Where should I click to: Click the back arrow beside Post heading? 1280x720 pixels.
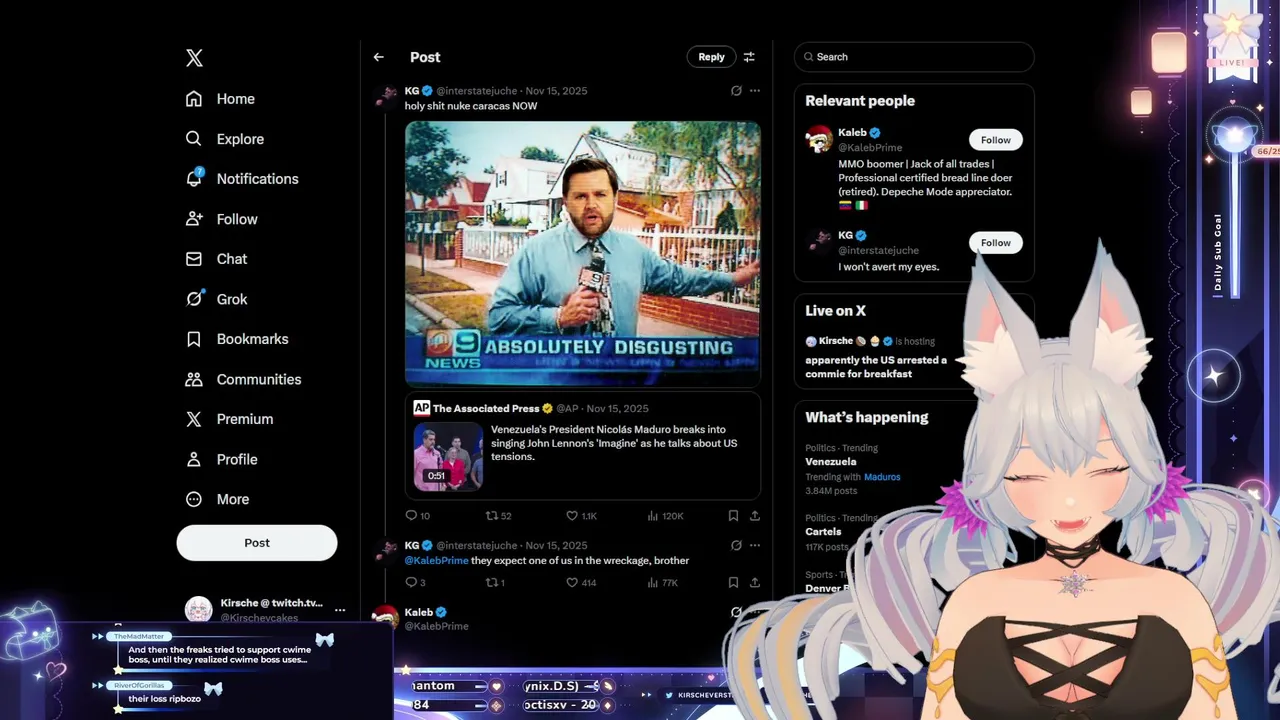[378, 57]
